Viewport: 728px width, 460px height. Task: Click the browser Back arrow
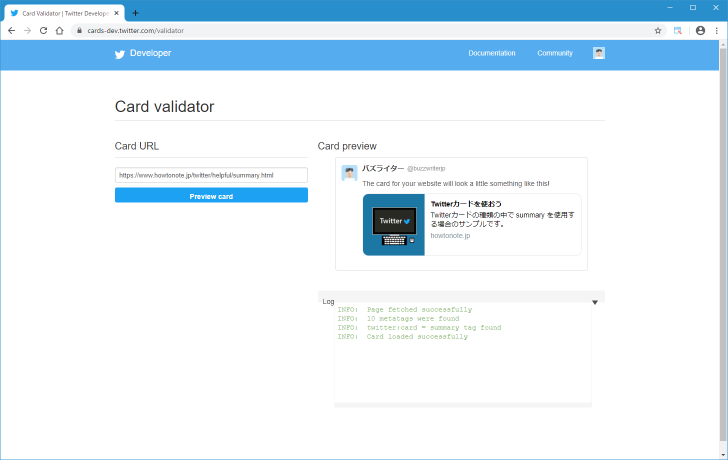12,31
